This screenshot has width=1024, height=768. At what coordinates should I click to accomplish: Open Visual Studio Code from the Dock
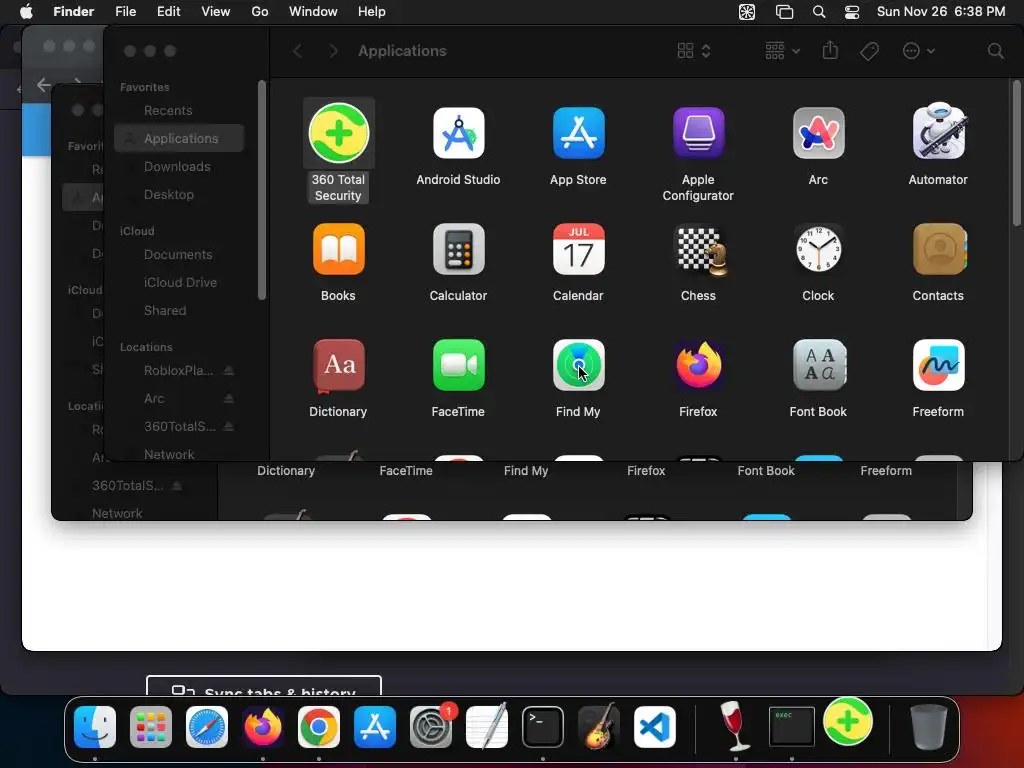click(x=655, y=727)
